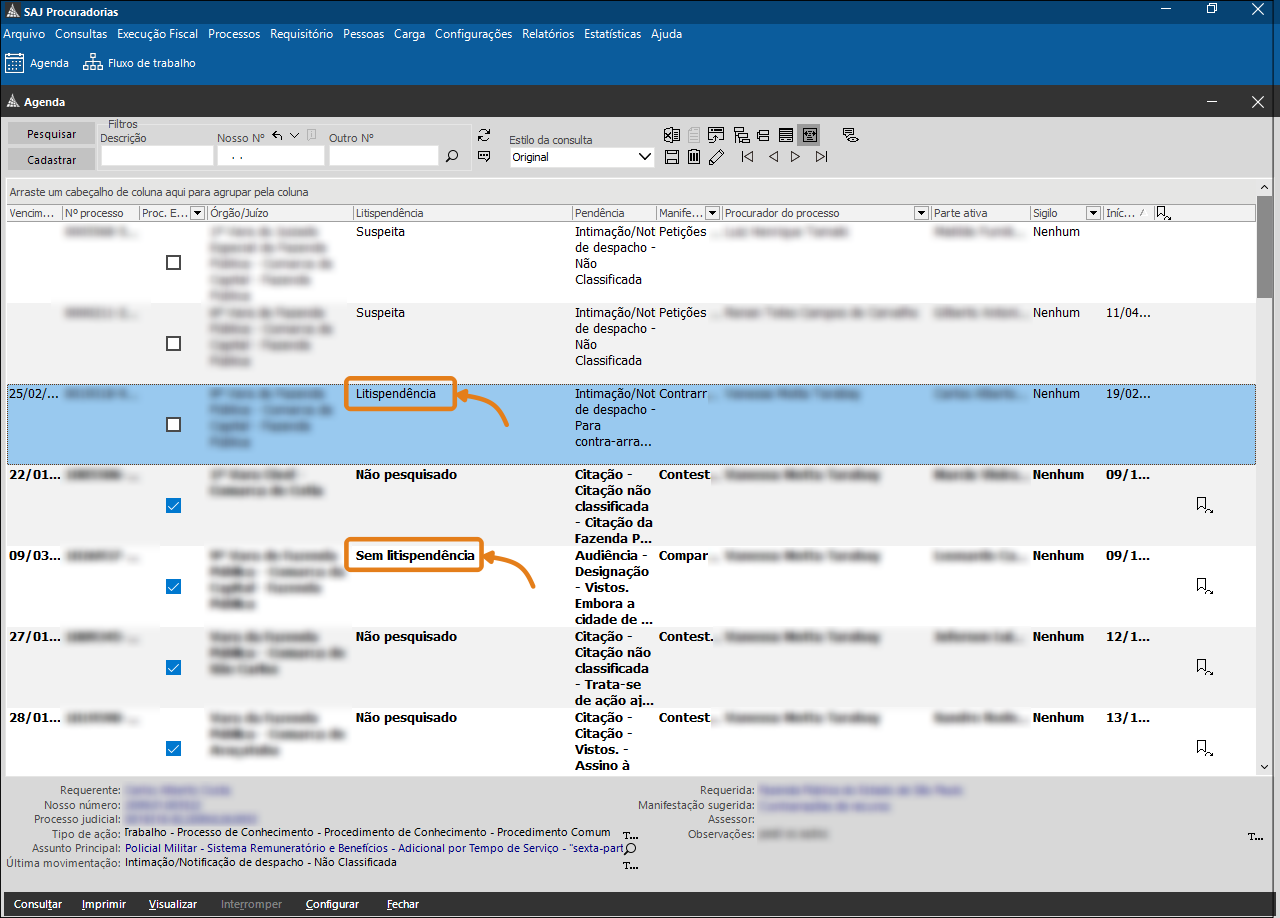This screenshot has width=1280, height=918.
Task: Uncheck the box in the 28/01 row
Action: point(173,748)
